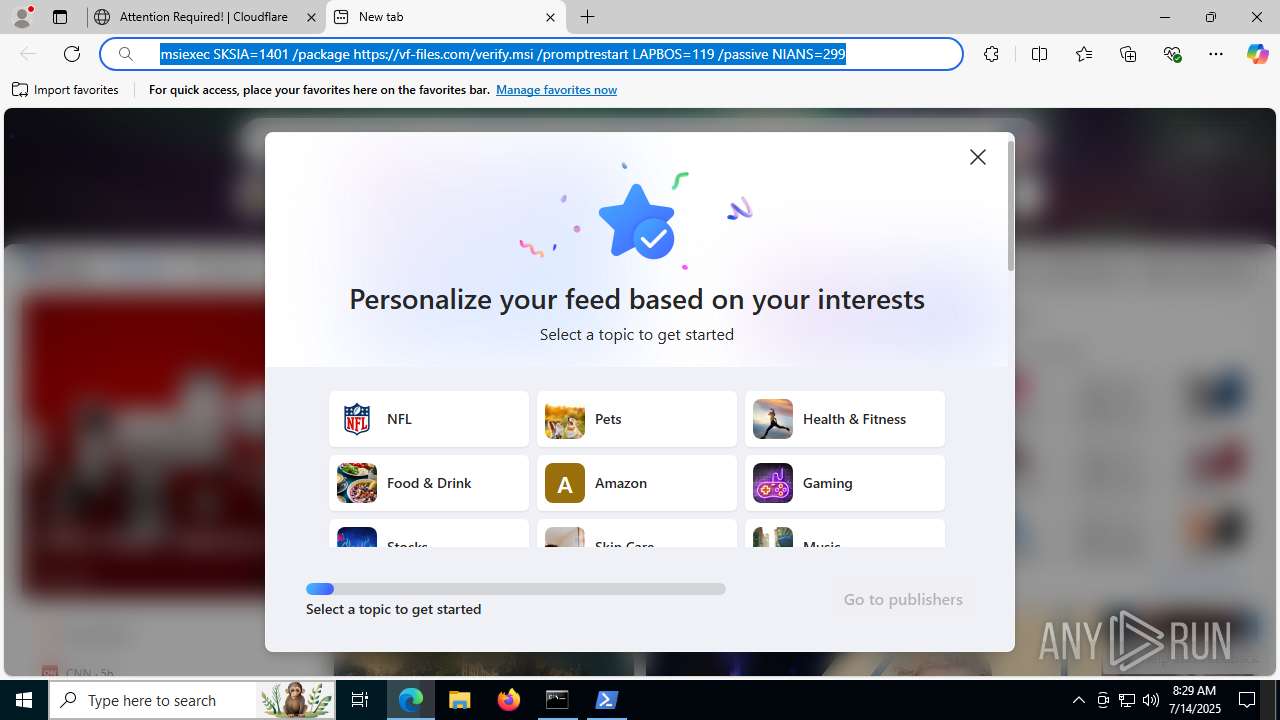
Task: Click the address bar search icon
Action: (126, 54)
